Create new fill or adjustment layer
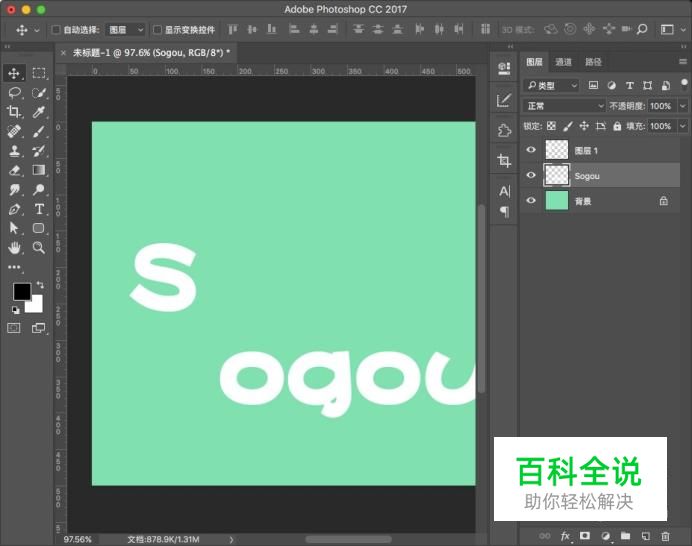The image size is (692, 546). pyautogui.click(x=606, y=536)
